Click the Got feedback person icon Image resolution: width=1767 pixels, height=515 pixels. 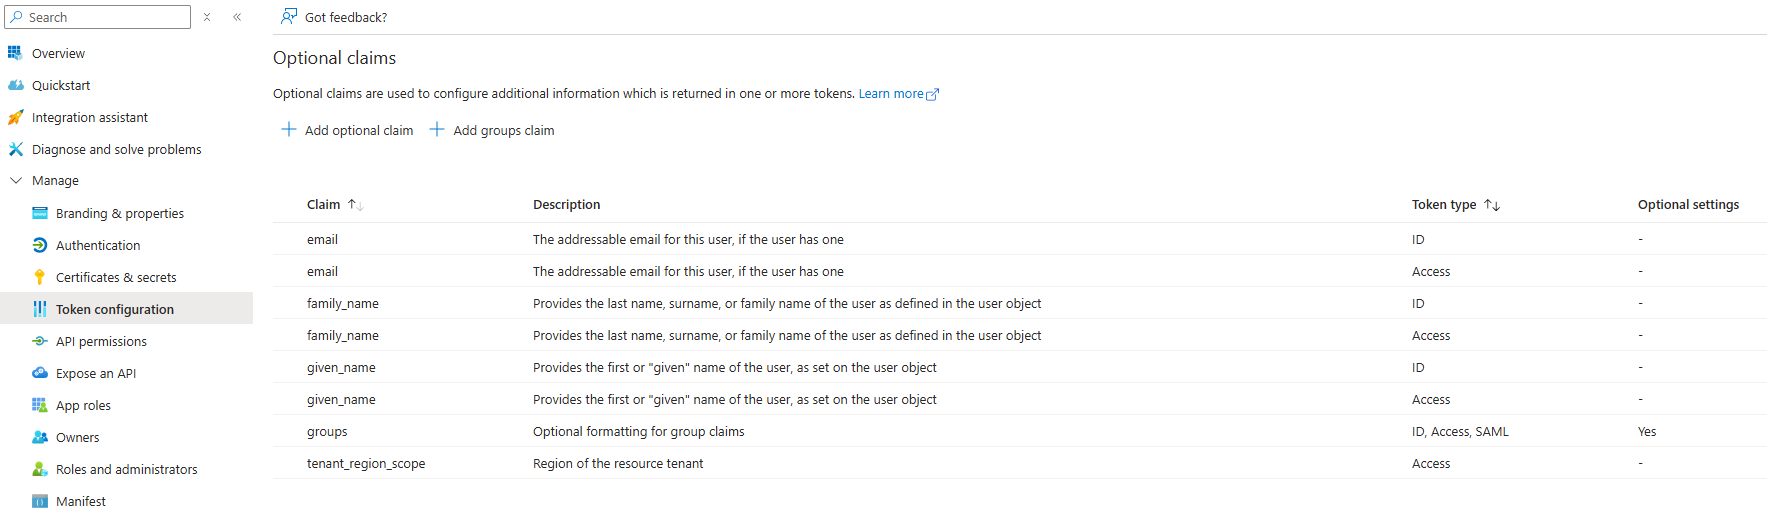[289, 17]
